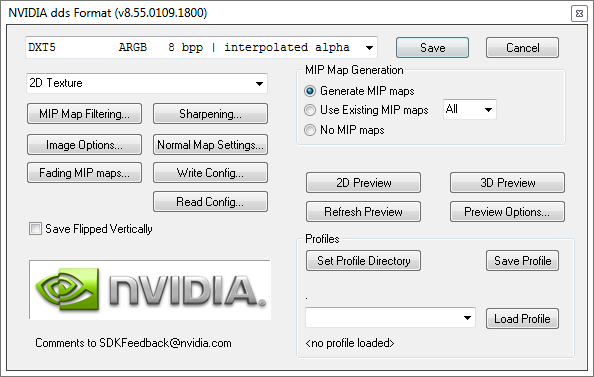
Task: Click the NVIDIA logo image
Action: coord(150,290)
